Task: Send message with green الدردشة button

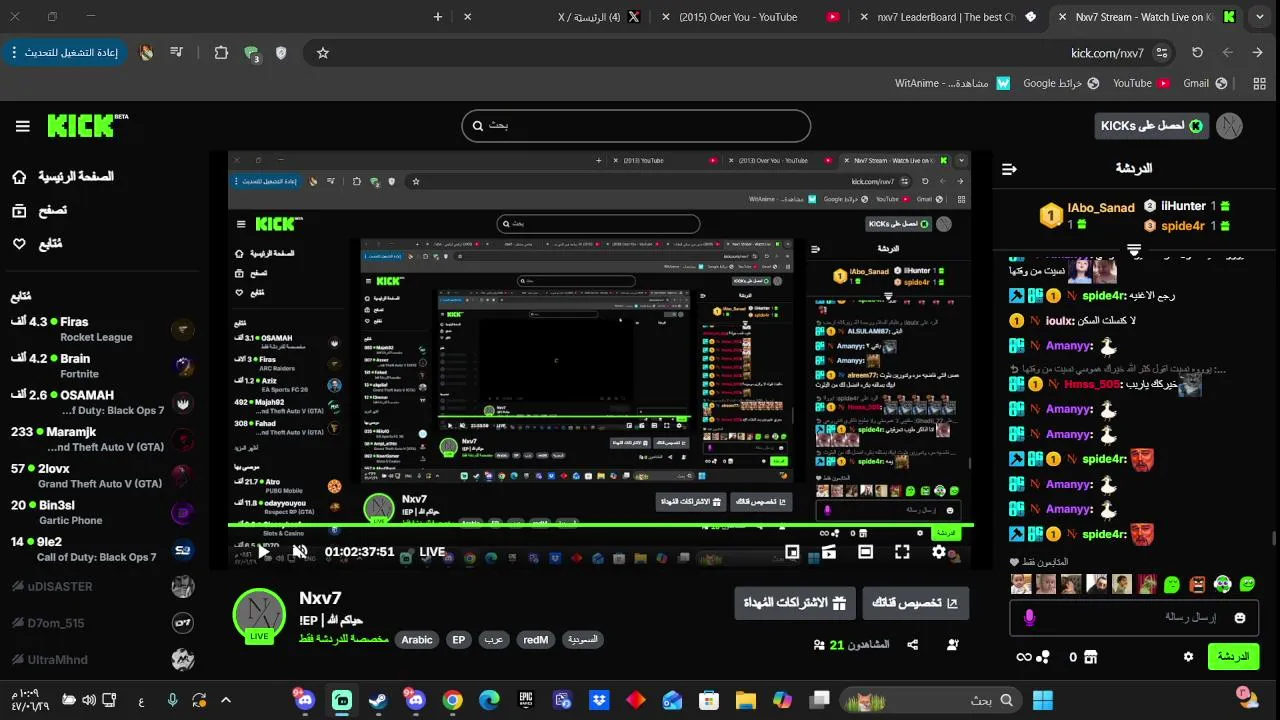Action: 1233,657
